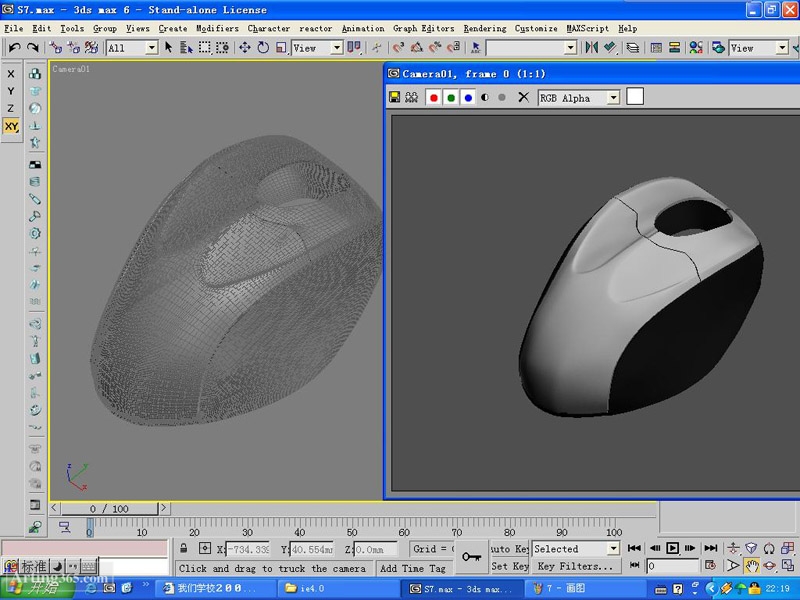
Task: Activate the Select Object arrow tool
Action: 169,48
